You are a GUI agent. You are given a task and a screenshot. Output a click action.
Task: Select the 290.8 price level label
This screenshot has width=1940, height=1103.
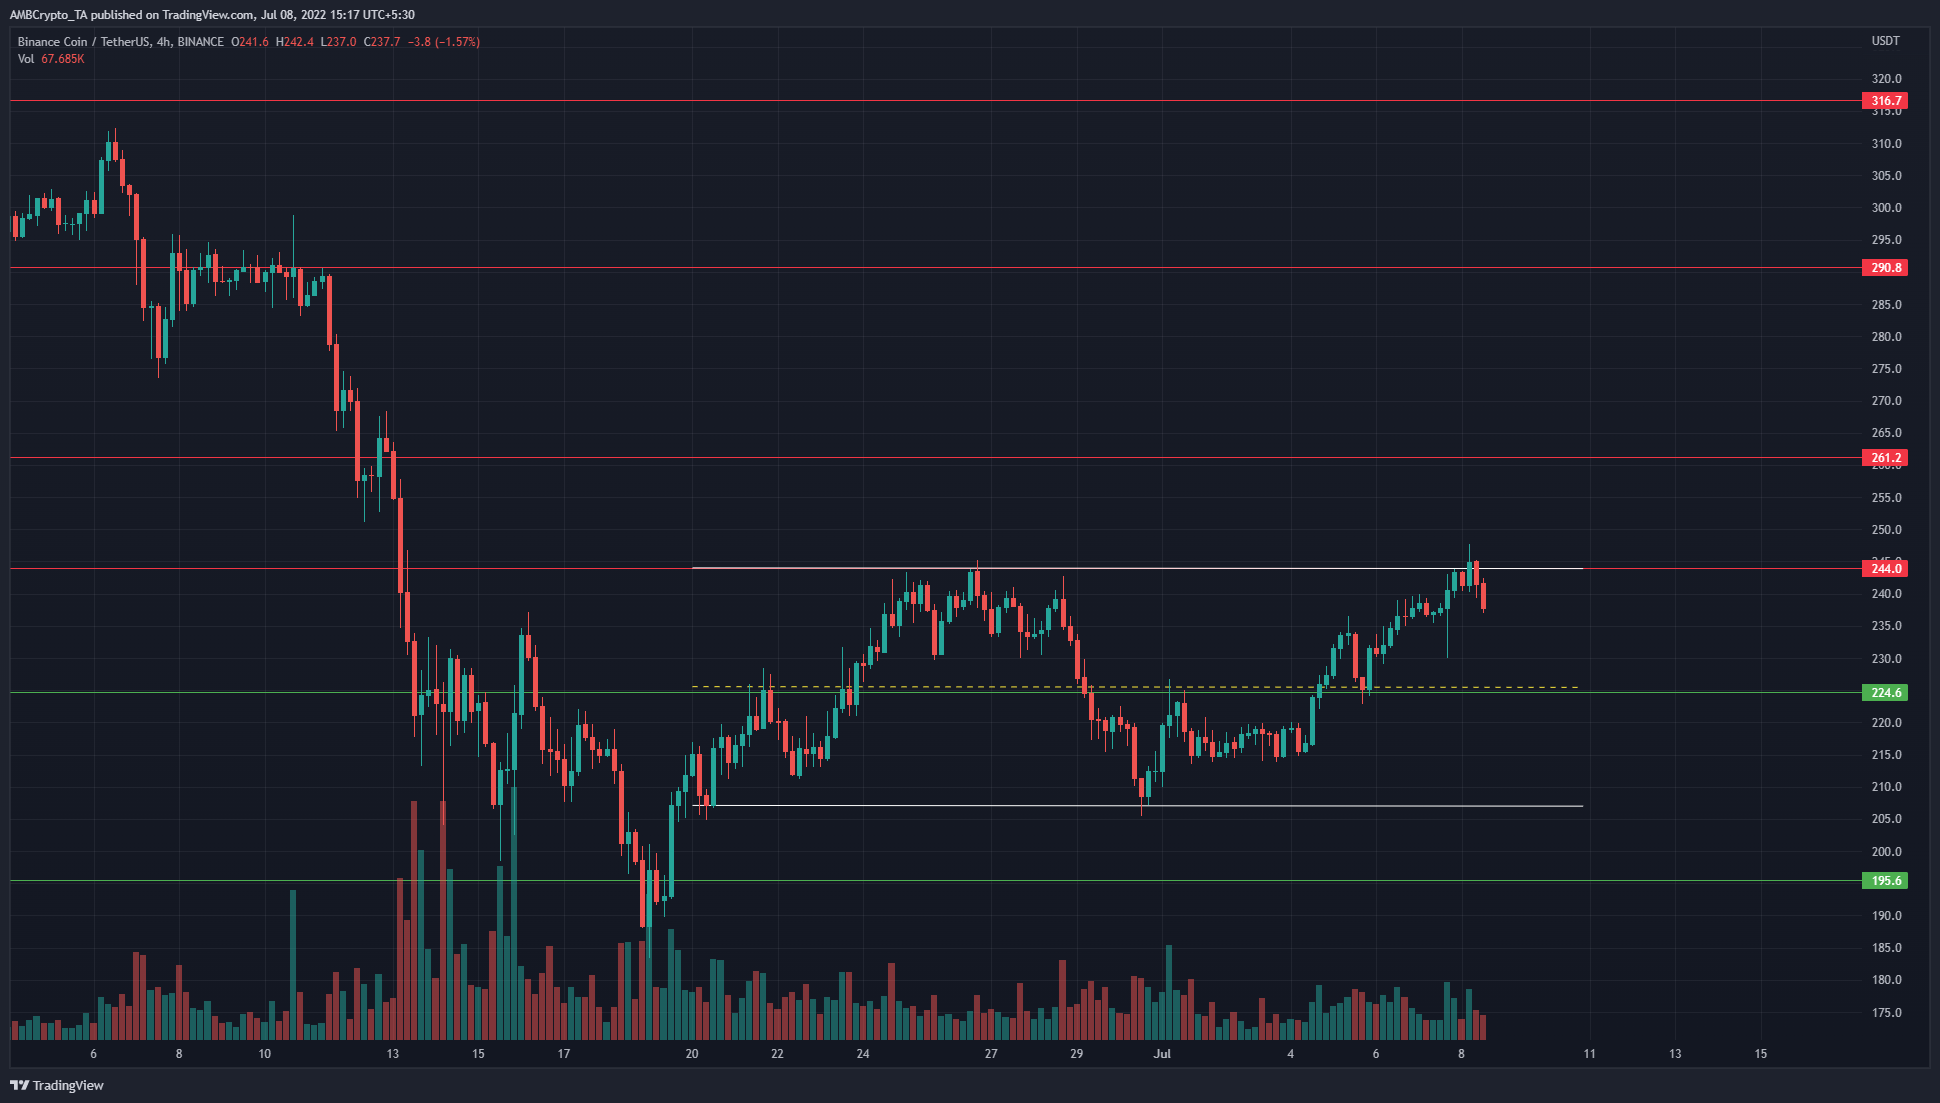[x=1885, y=268]
